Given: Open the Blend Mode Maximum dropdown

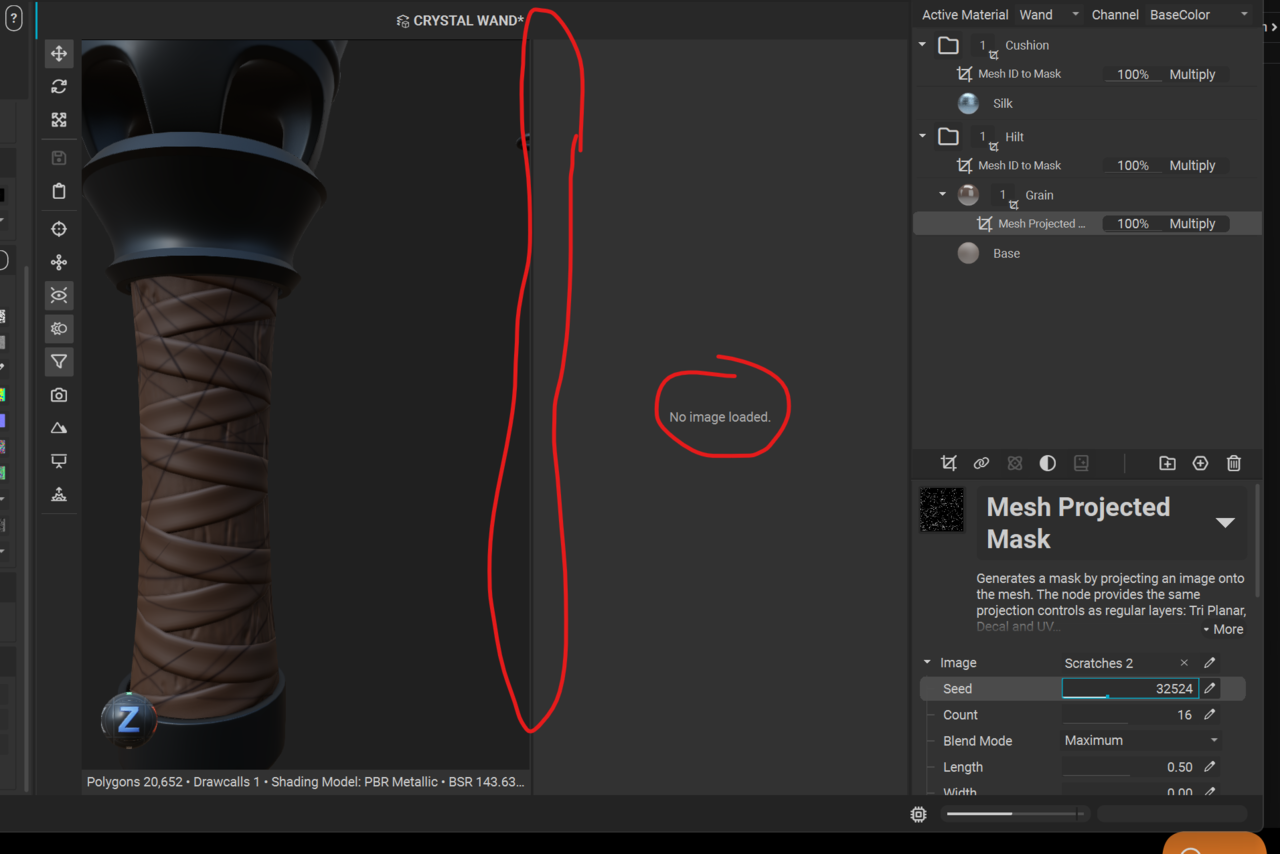Looking at the screenshot, I should point(1142,741).
